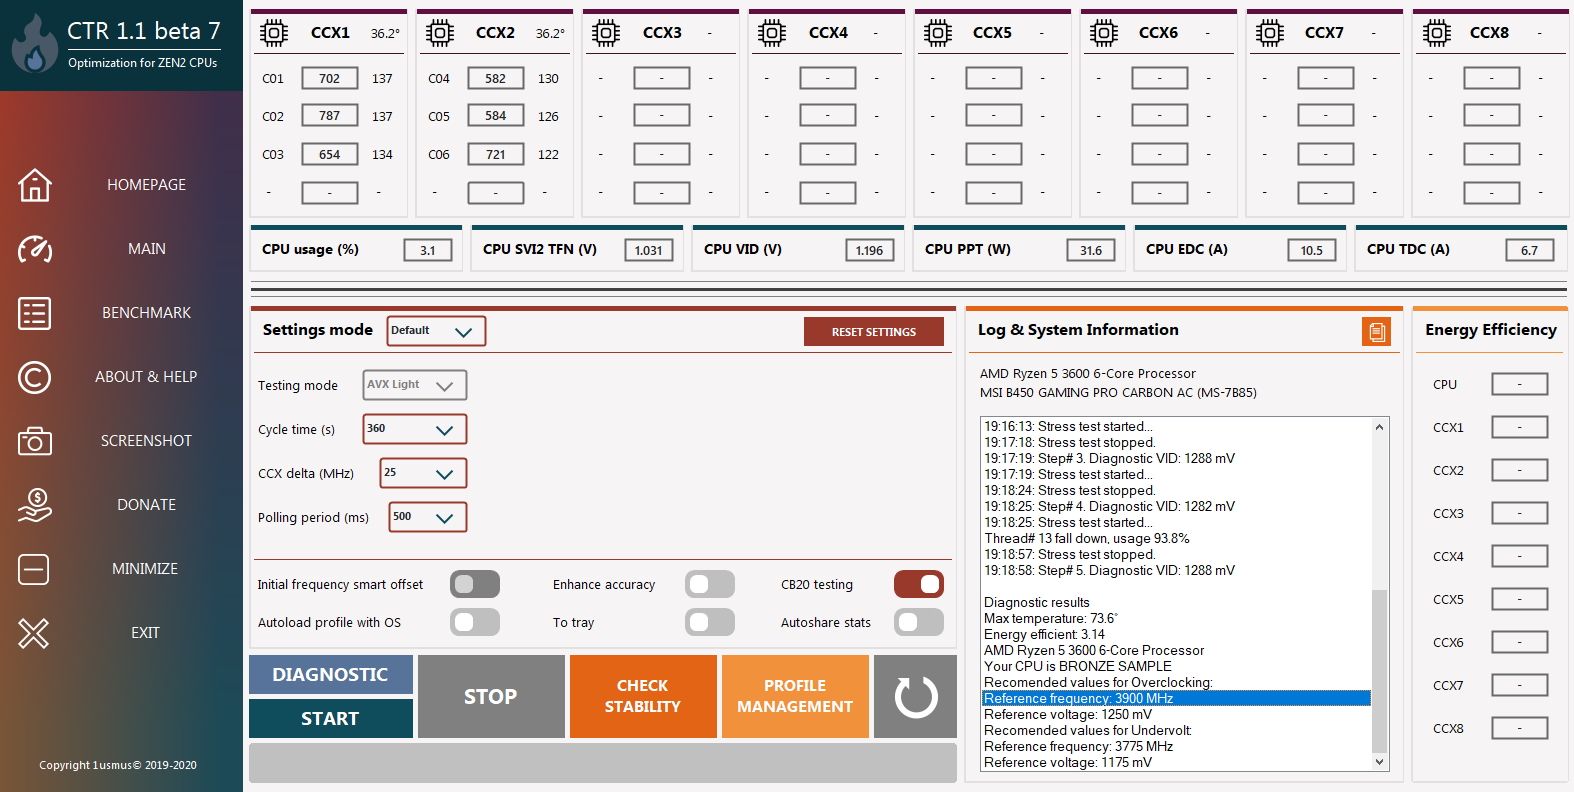Click the CCX1 chip icon
1574x792 pixels.
tap(273, 33)
